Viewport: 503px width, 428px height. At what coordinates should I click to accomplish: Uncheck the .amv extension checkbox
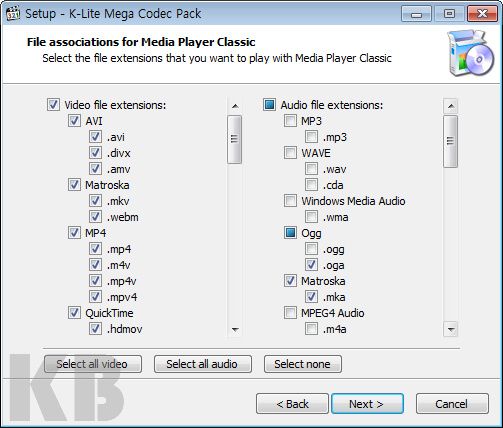(x=95, y=169)
